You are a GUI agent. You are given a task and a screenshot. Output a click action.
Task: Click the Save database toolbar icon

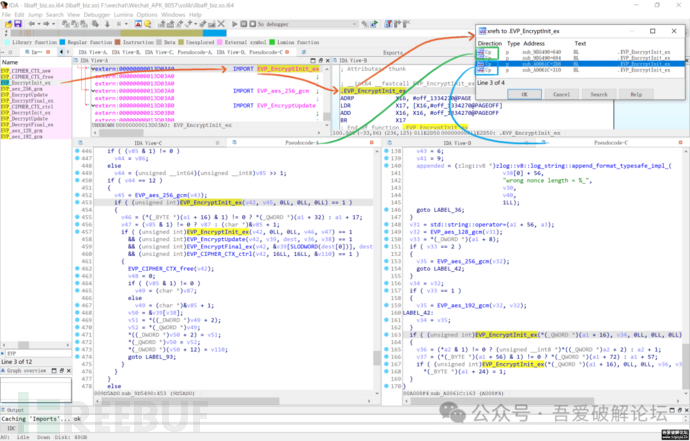coord(16,23)
